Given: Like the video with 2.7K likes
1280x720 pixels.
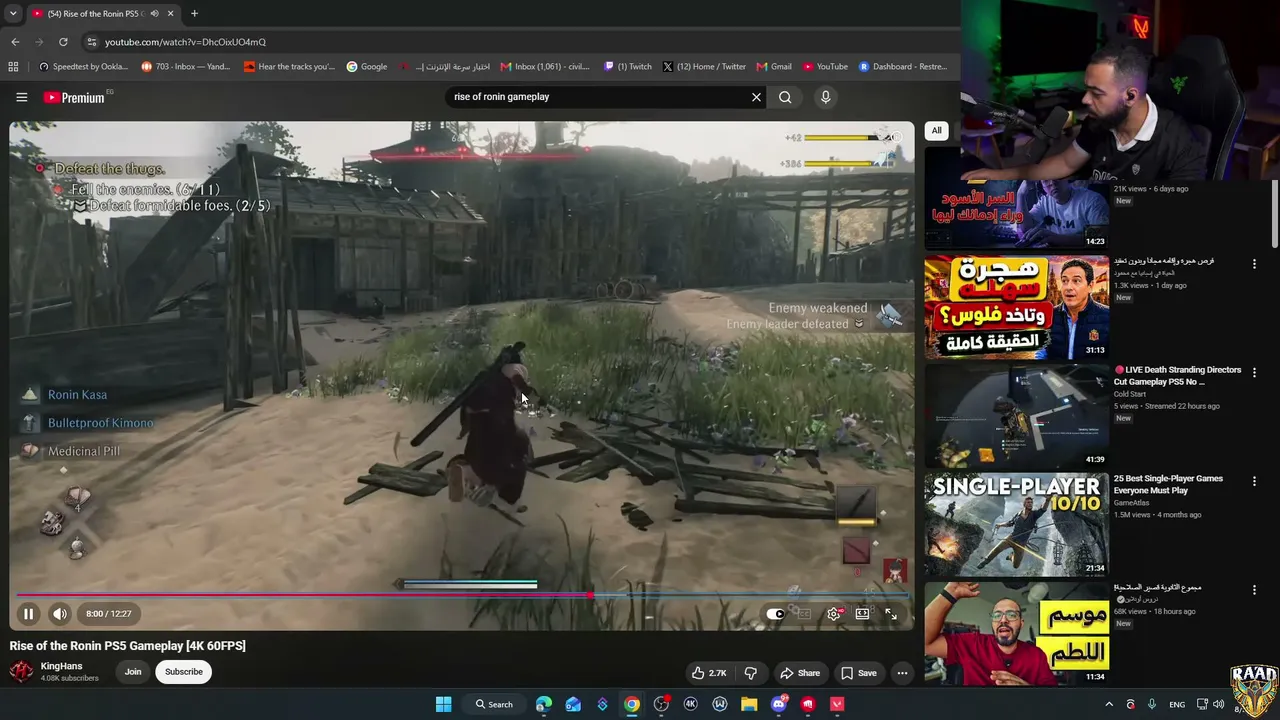Looking at the screenshot, I should [708, 673].
